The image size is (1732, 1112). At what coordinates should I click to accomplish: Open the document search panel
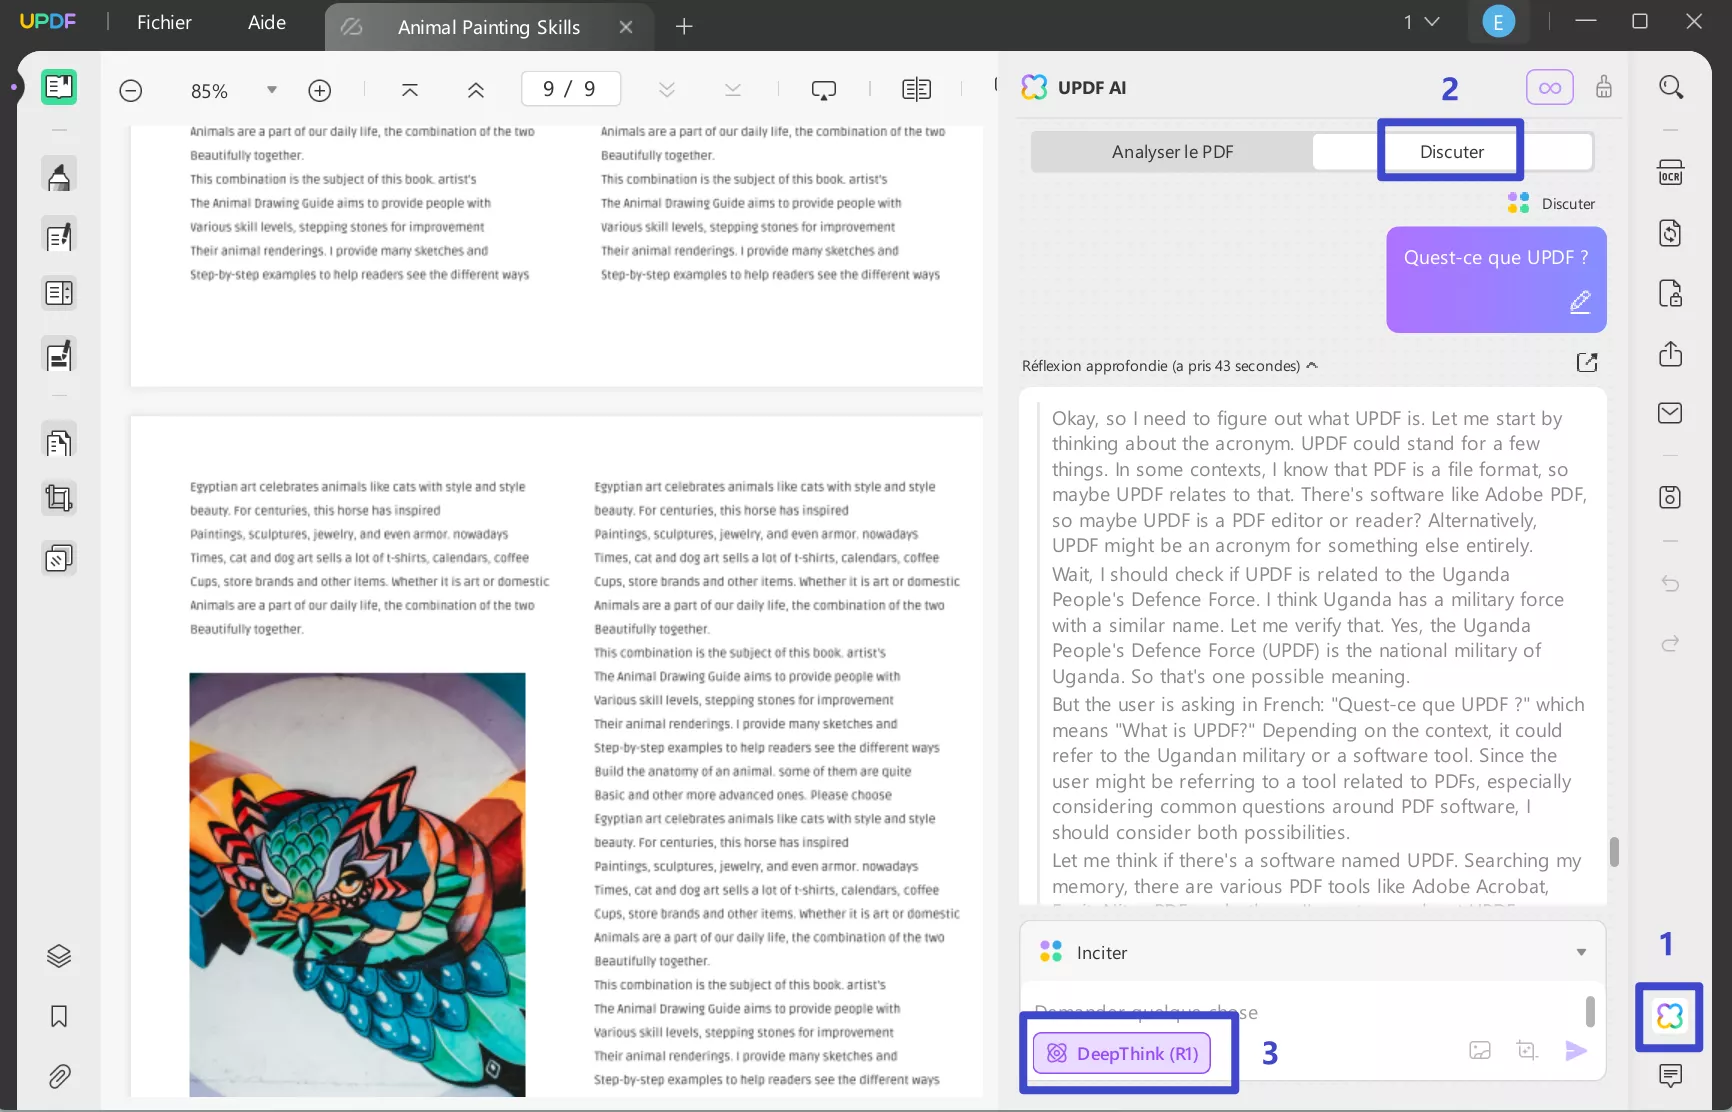pyautogui.click(x=1672, y=87)
